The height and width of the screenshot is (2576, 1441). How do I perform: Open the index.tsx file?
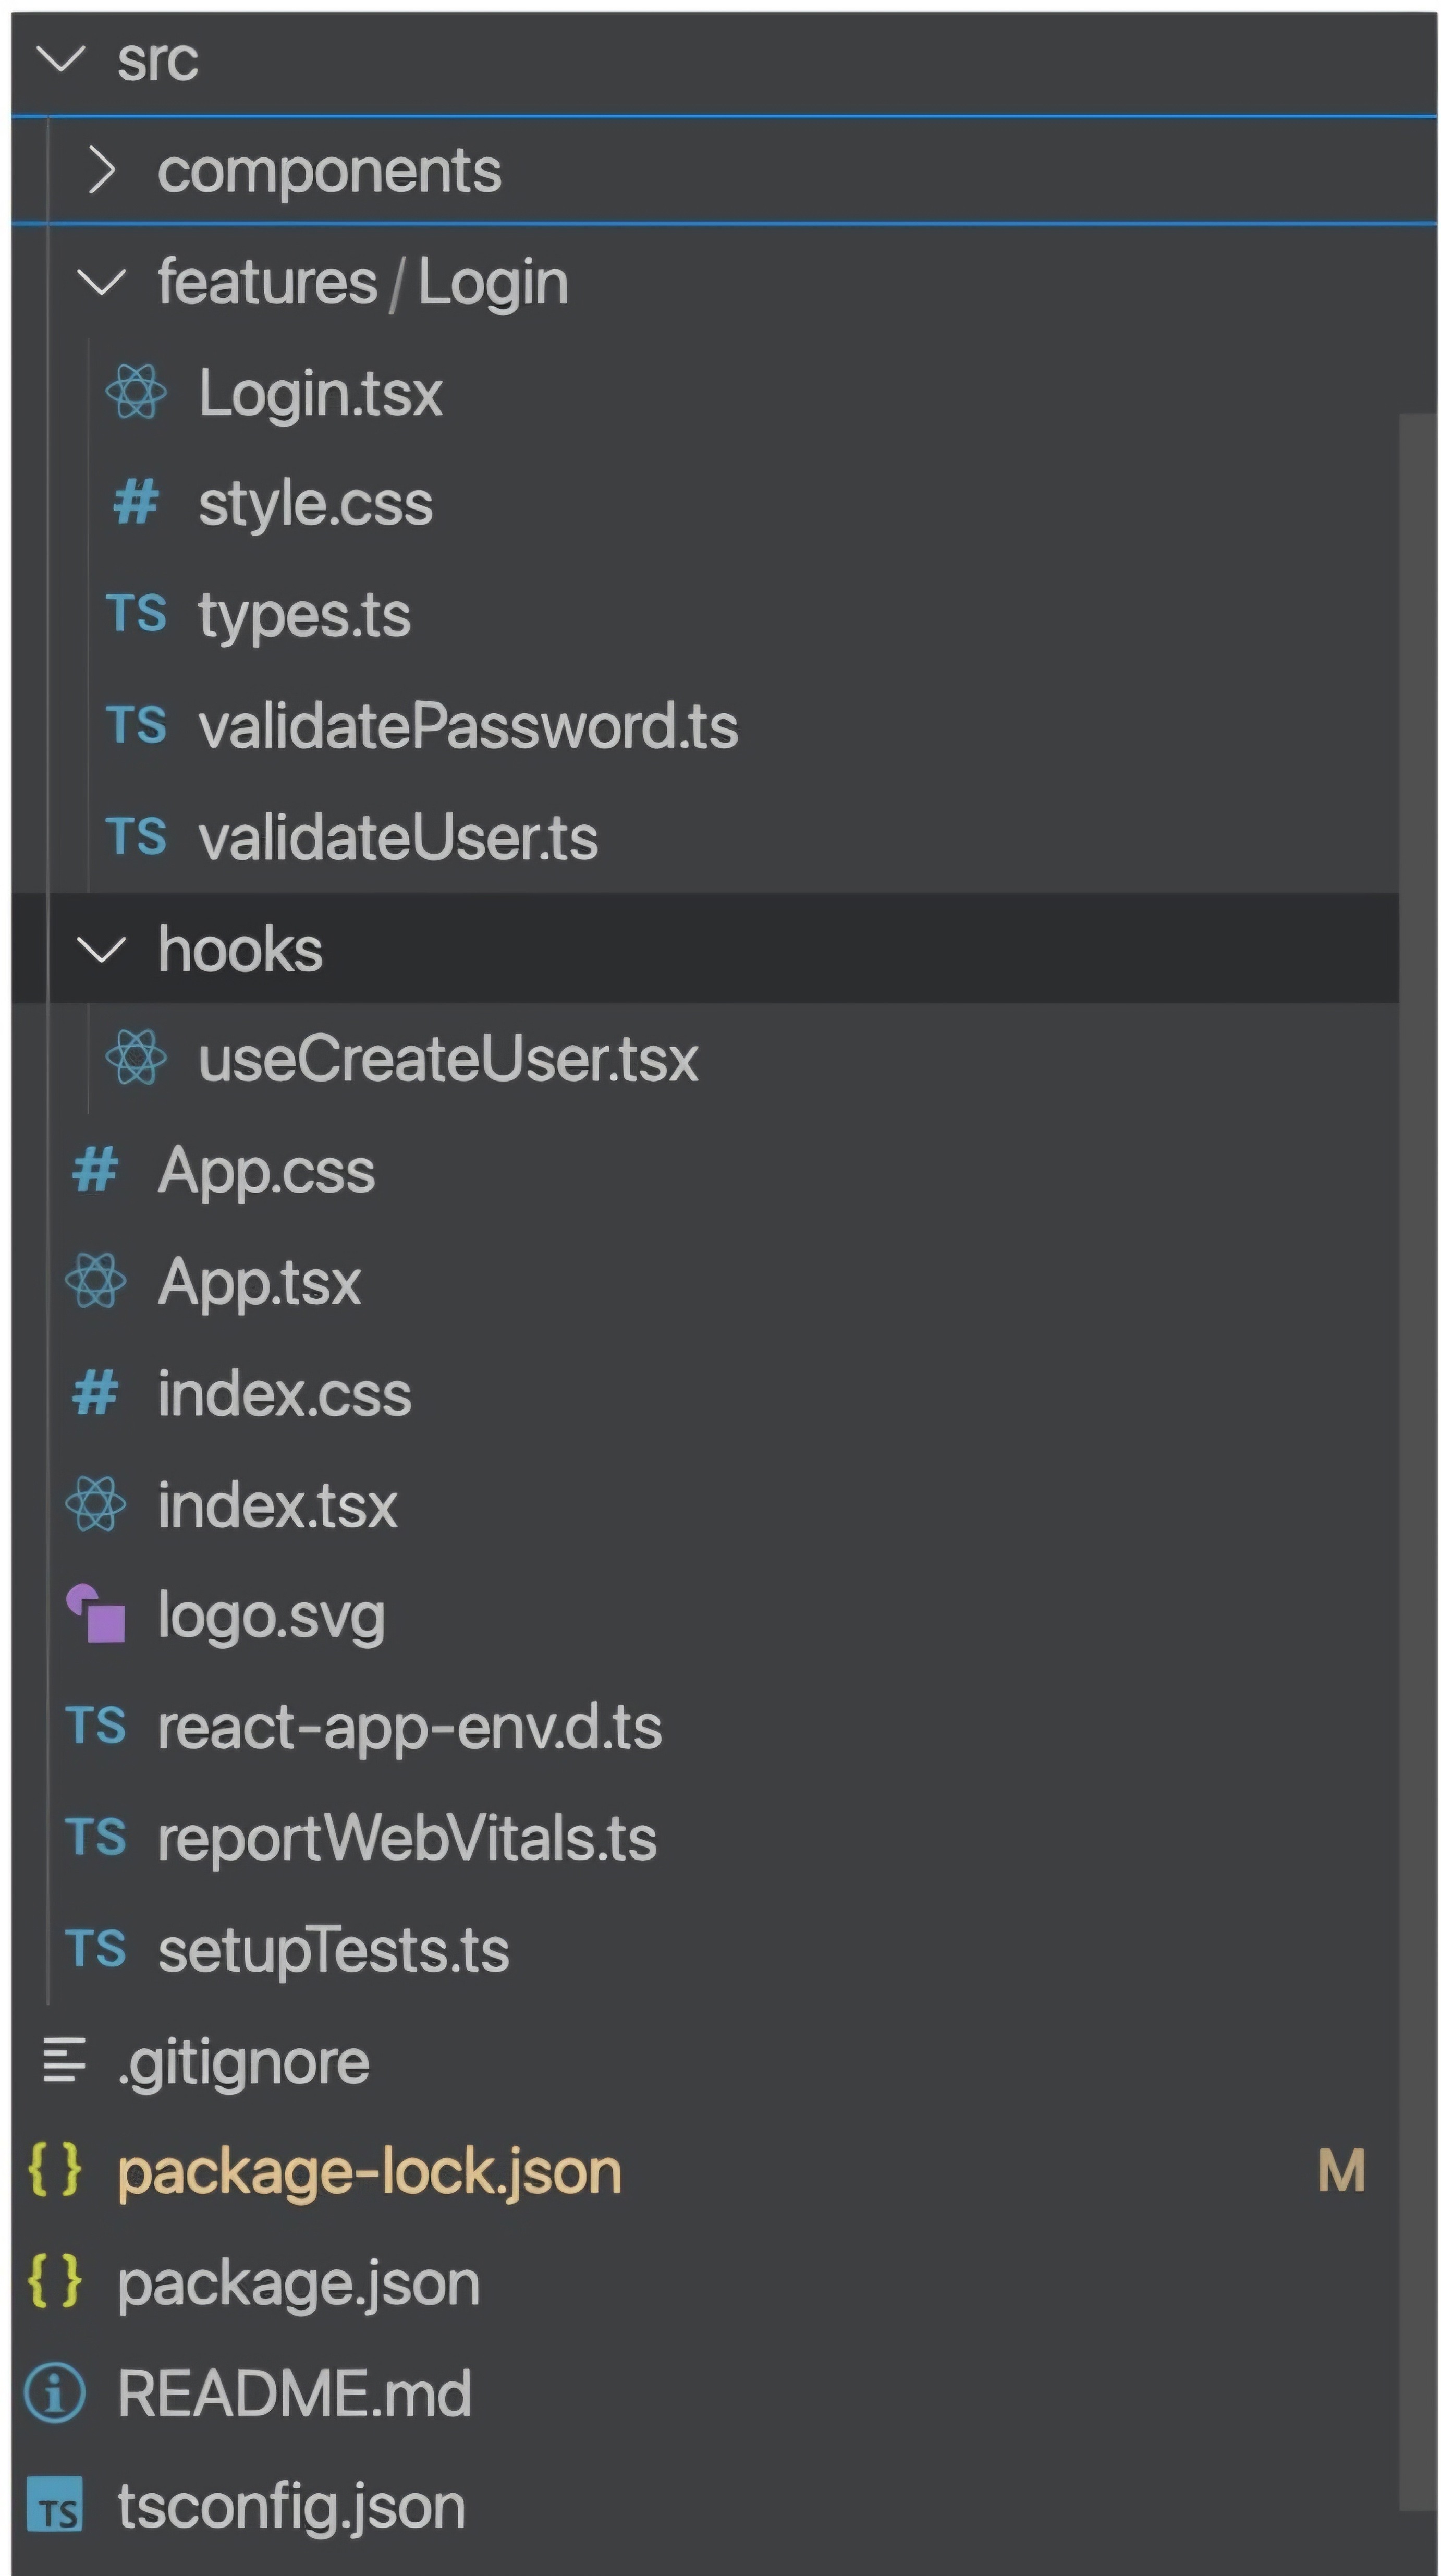click(x=277, y=1505)
